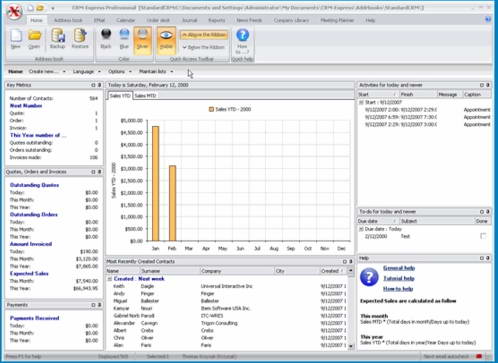Pin the Most Recently Created Contacts panel
The image size is (498, 363).
(x=351, y=262)
